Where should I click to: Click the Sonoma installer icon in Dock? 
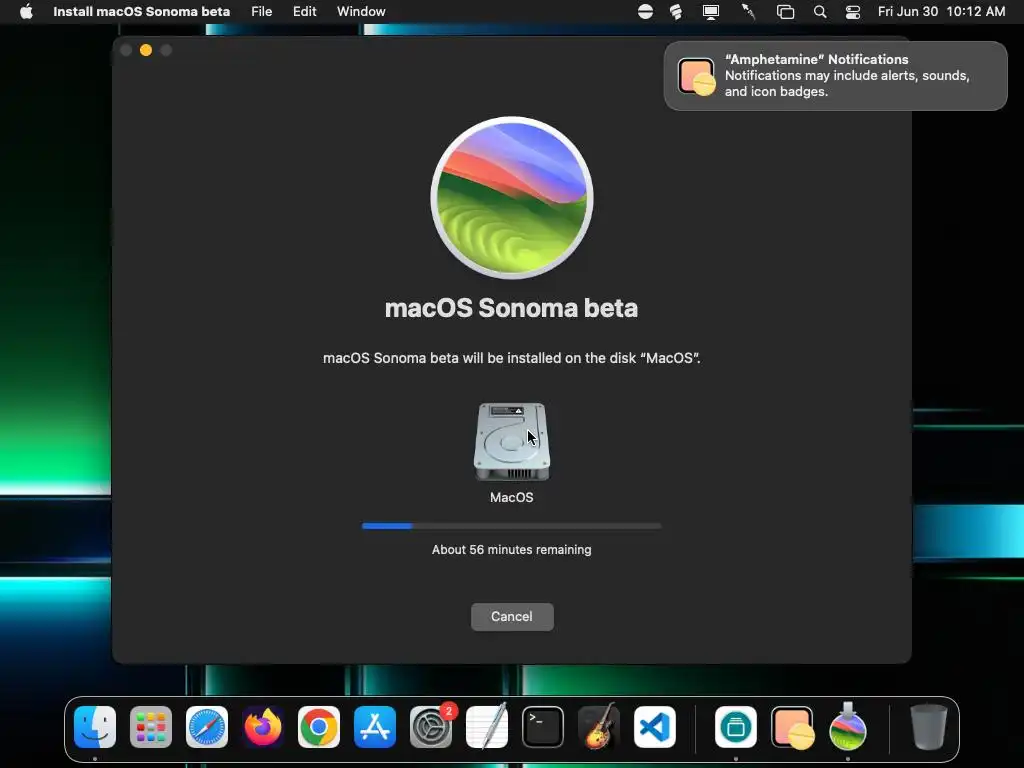848,727
